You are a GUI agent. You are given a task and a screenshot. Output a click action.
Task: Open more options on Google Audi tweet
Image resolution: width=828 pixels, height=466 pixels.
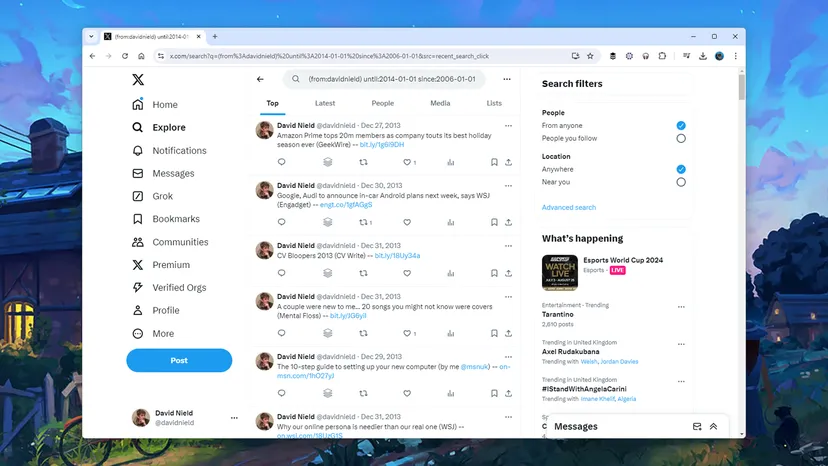(x=509, y=186)
